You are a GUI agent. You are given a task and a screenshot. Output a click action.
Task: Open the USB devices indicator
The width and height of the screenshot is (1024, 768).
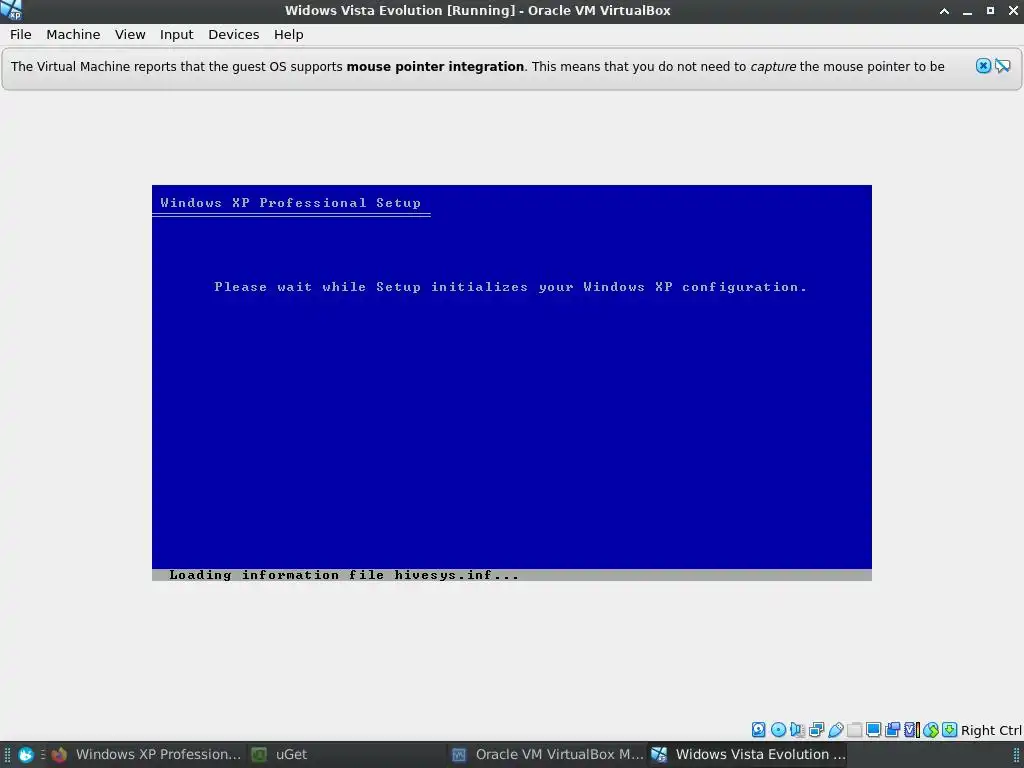pos(835,729)
